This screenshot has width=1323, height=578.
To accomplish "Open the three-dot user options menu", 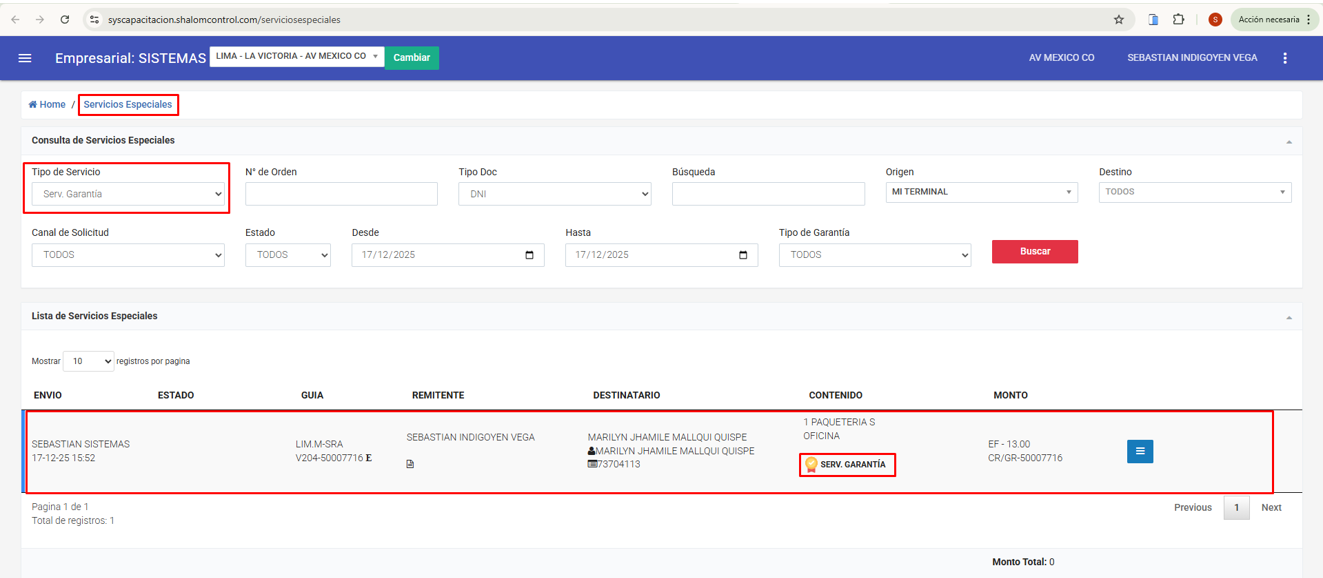I will [x=1285, y=58].
